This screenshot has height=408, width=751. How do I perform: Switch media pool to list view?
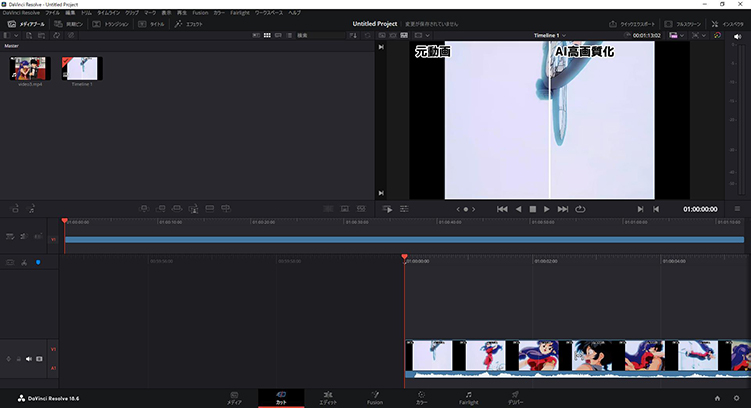point(289,35)
